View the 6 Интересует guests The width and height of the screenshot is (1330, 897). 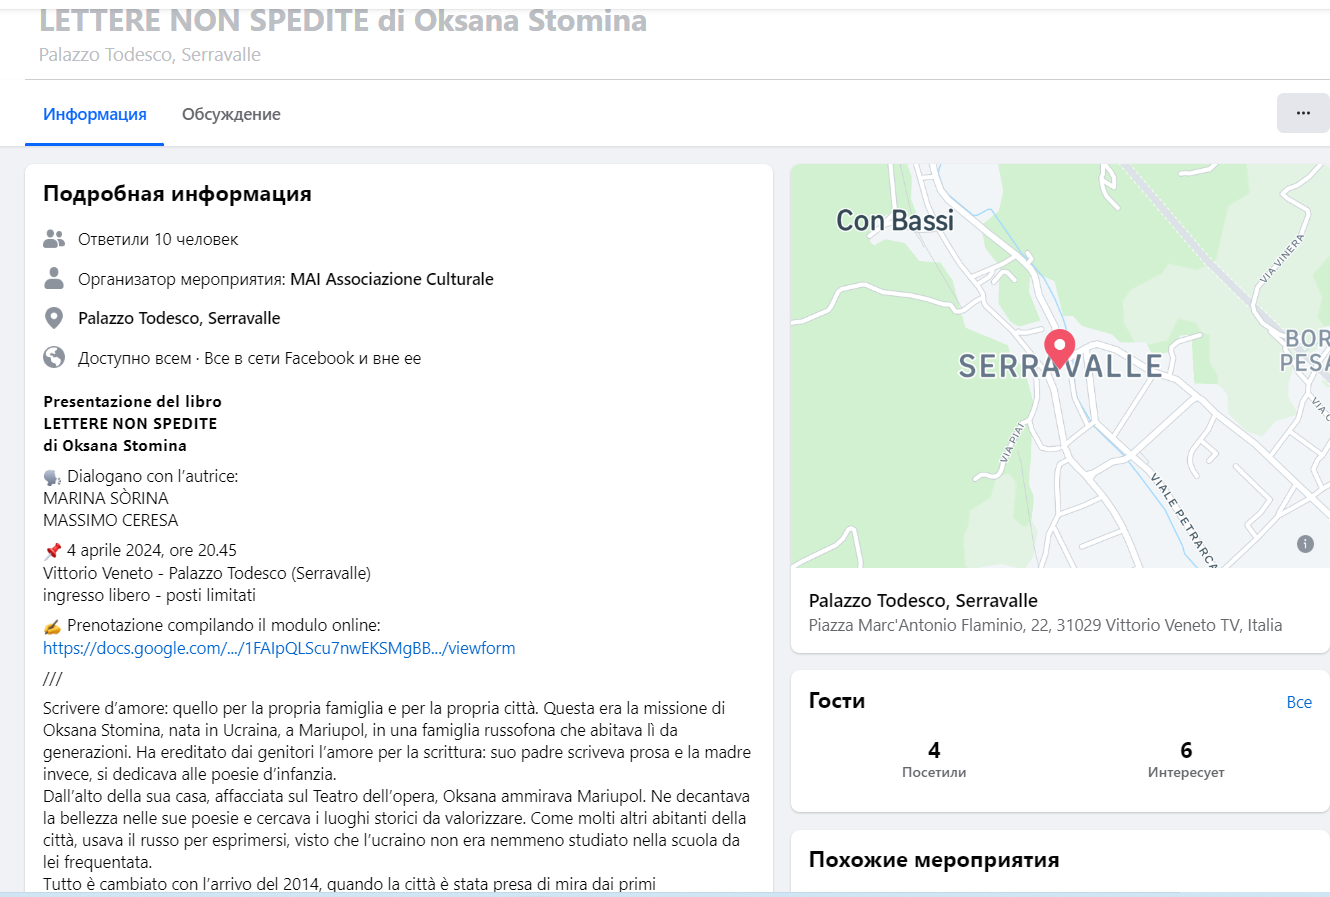[x=1186, y=759]
